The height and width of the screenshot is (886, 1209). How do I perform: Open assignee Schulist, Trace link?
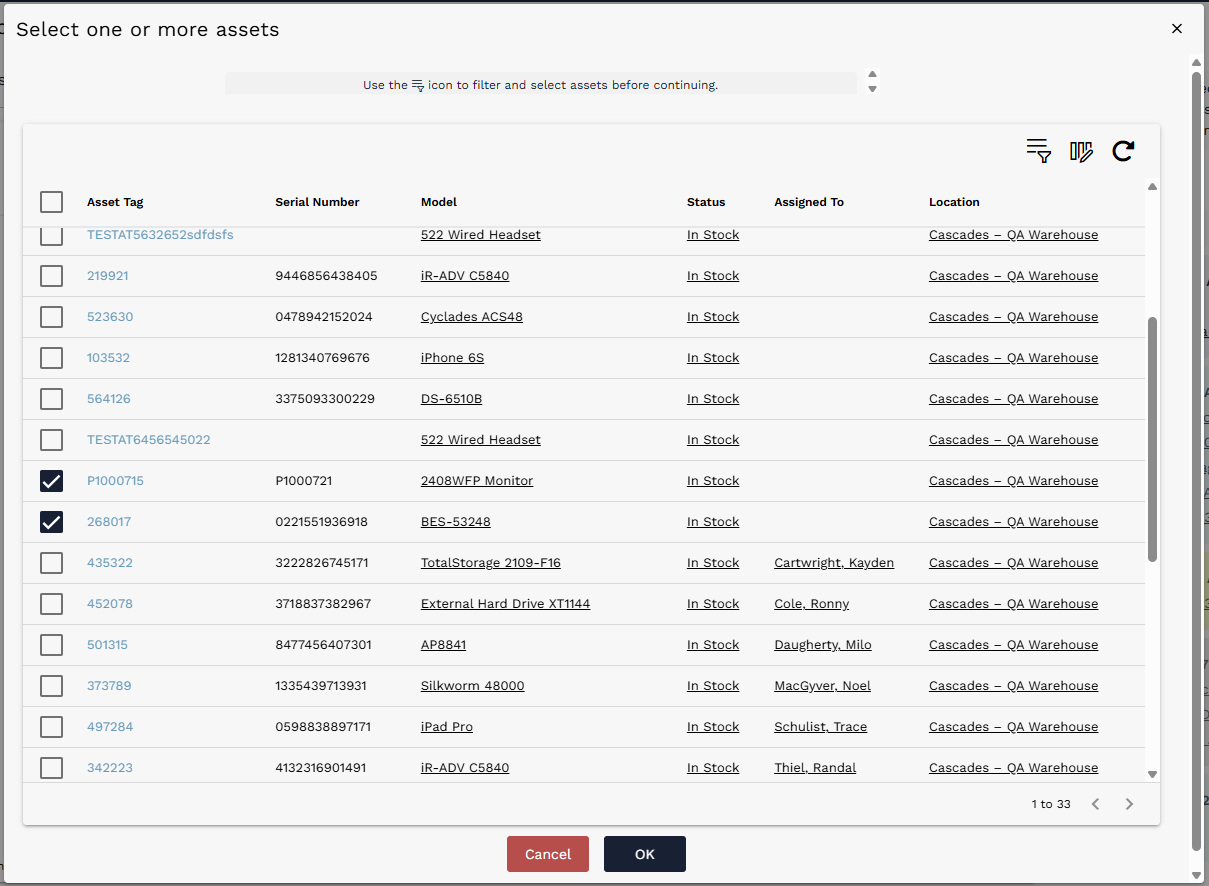pyautogui.click(x=821, y=727)
